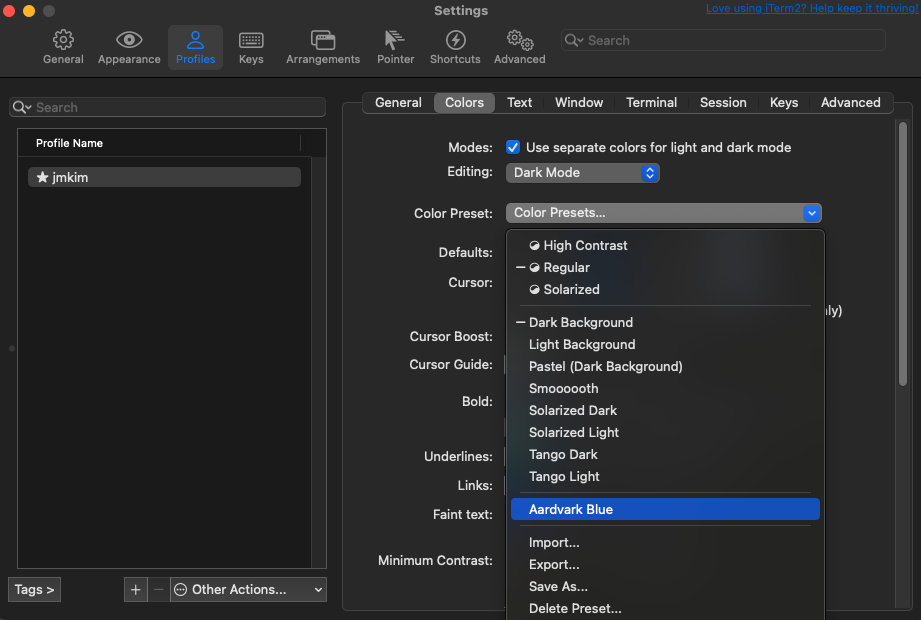Choose Export... from the presets menu
921x620 pixels.
(665, 564)
